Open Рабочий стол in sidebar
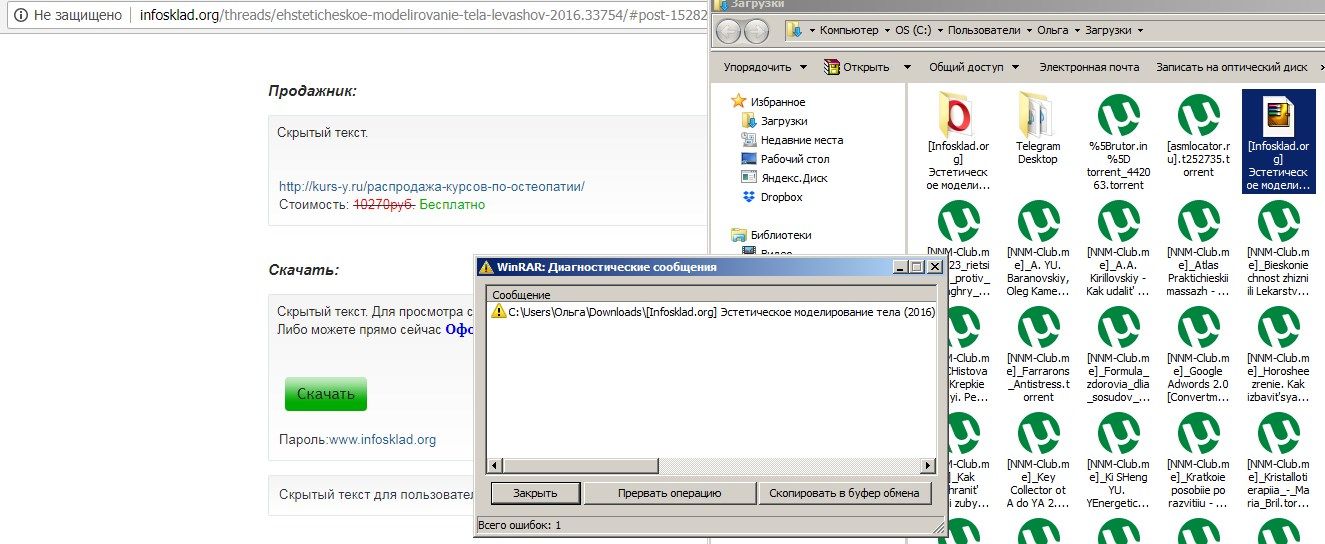The height and width of the screenshot is (544, 1325). 785,159
